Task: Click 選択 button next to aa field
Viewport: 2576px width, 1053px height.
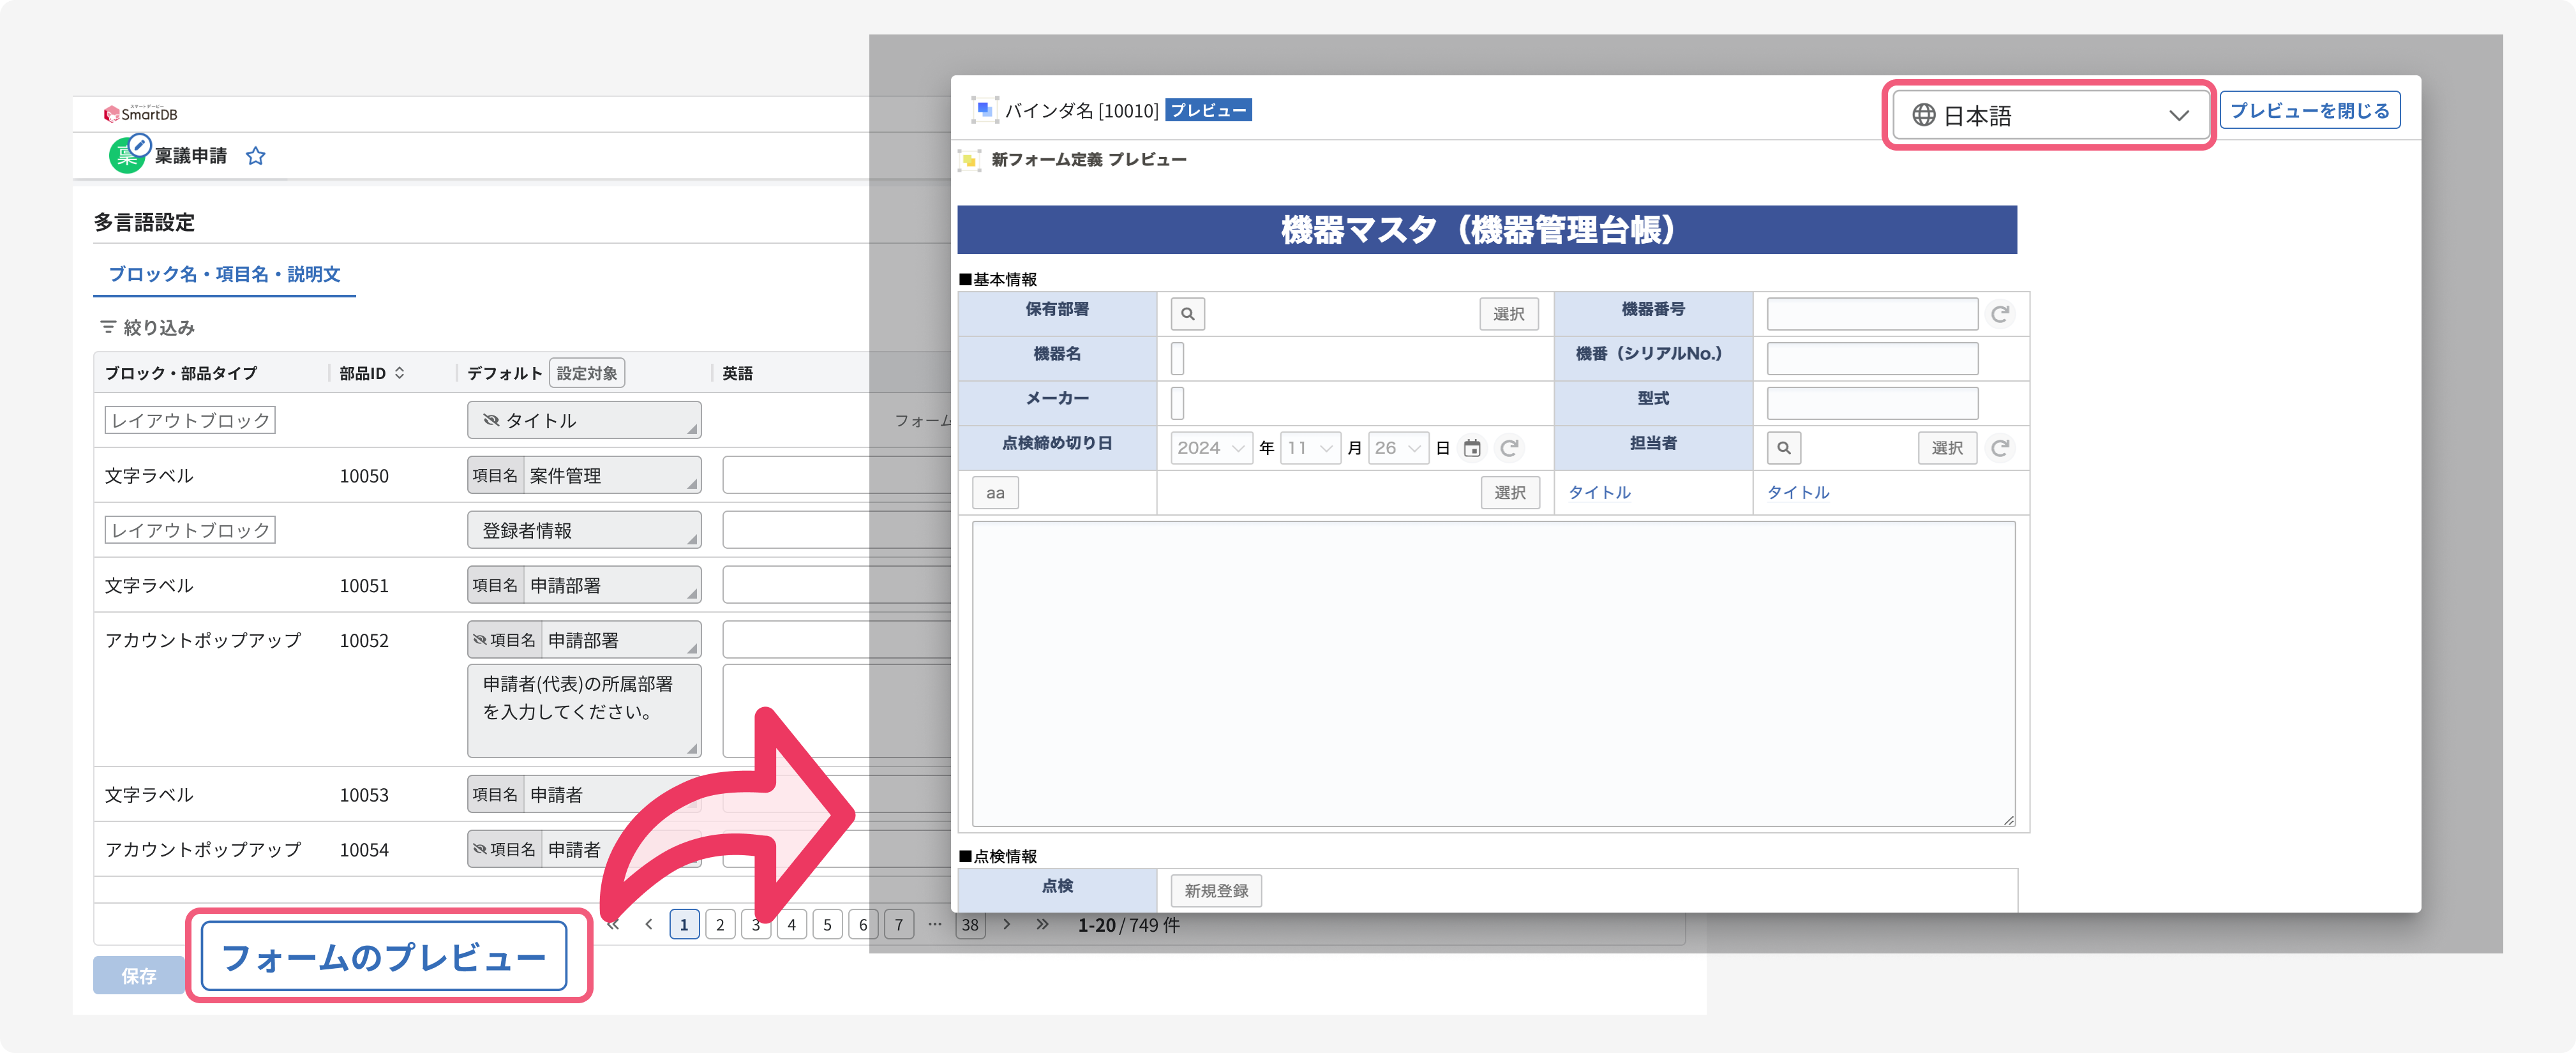Action: tap(1509, 492)
